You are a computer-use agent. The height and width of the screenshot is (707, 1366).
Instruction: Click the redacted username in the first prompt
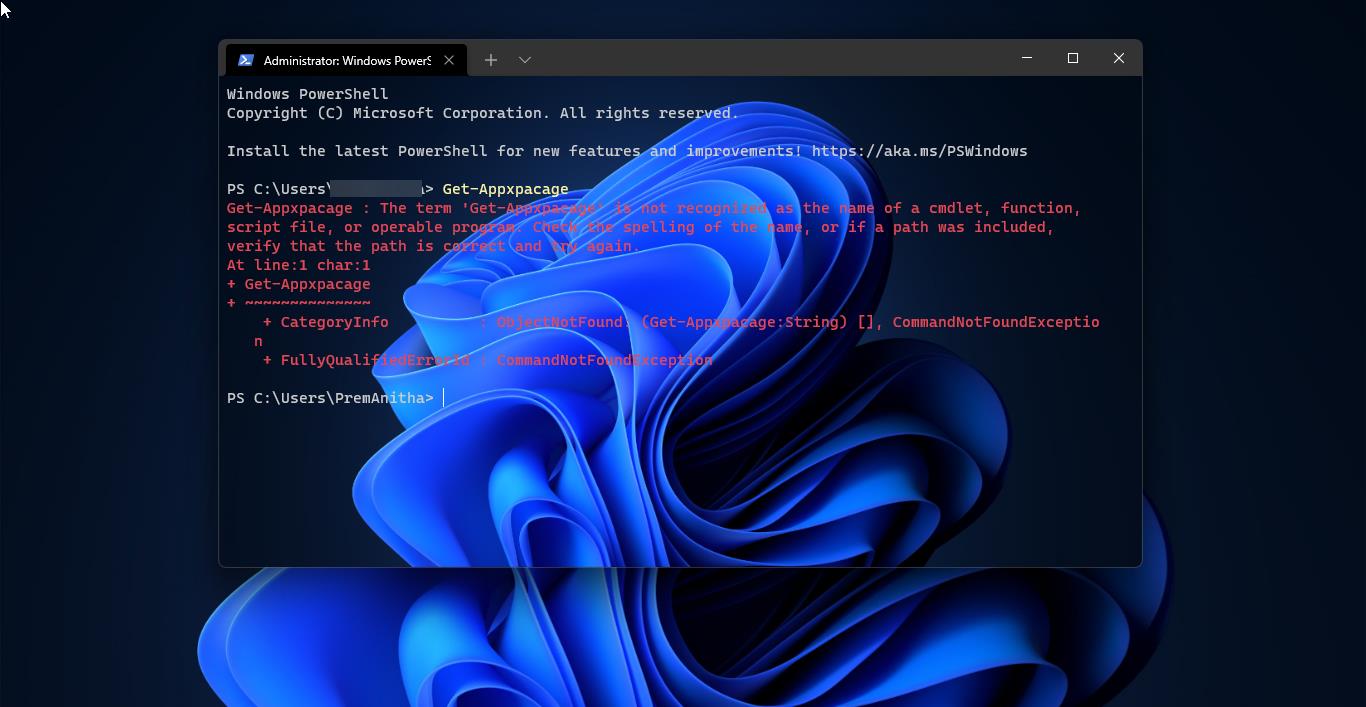pos(377,188)
